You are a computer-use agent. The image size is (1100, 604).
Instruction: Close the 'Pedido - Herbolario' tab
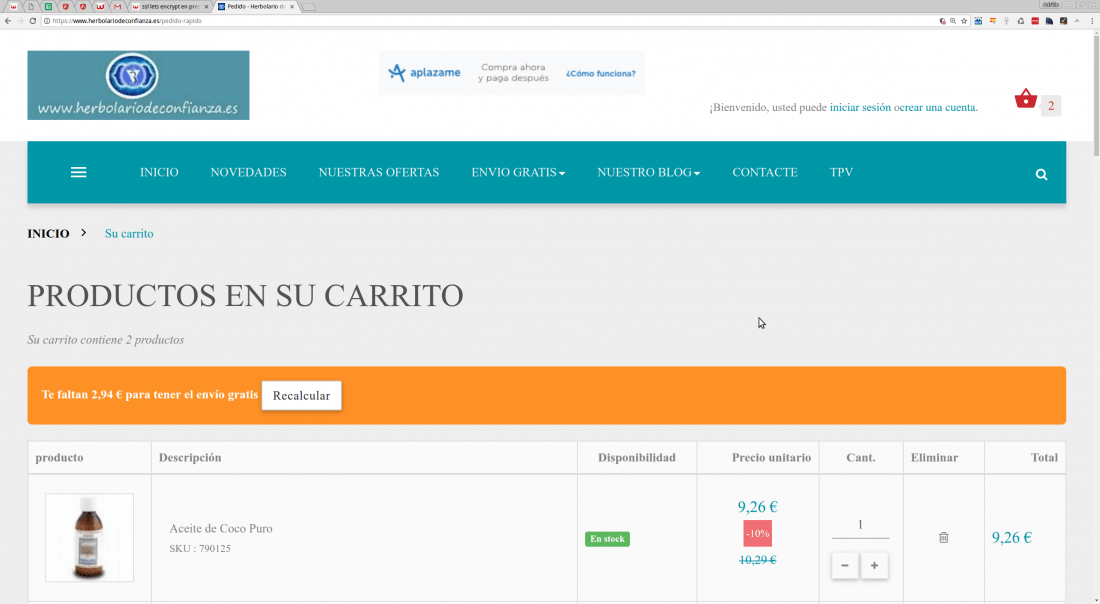[x=292, y=6]
